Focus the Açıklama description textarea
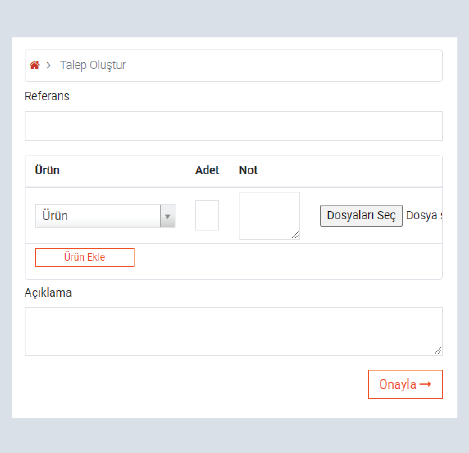 [x=234, y=331]
